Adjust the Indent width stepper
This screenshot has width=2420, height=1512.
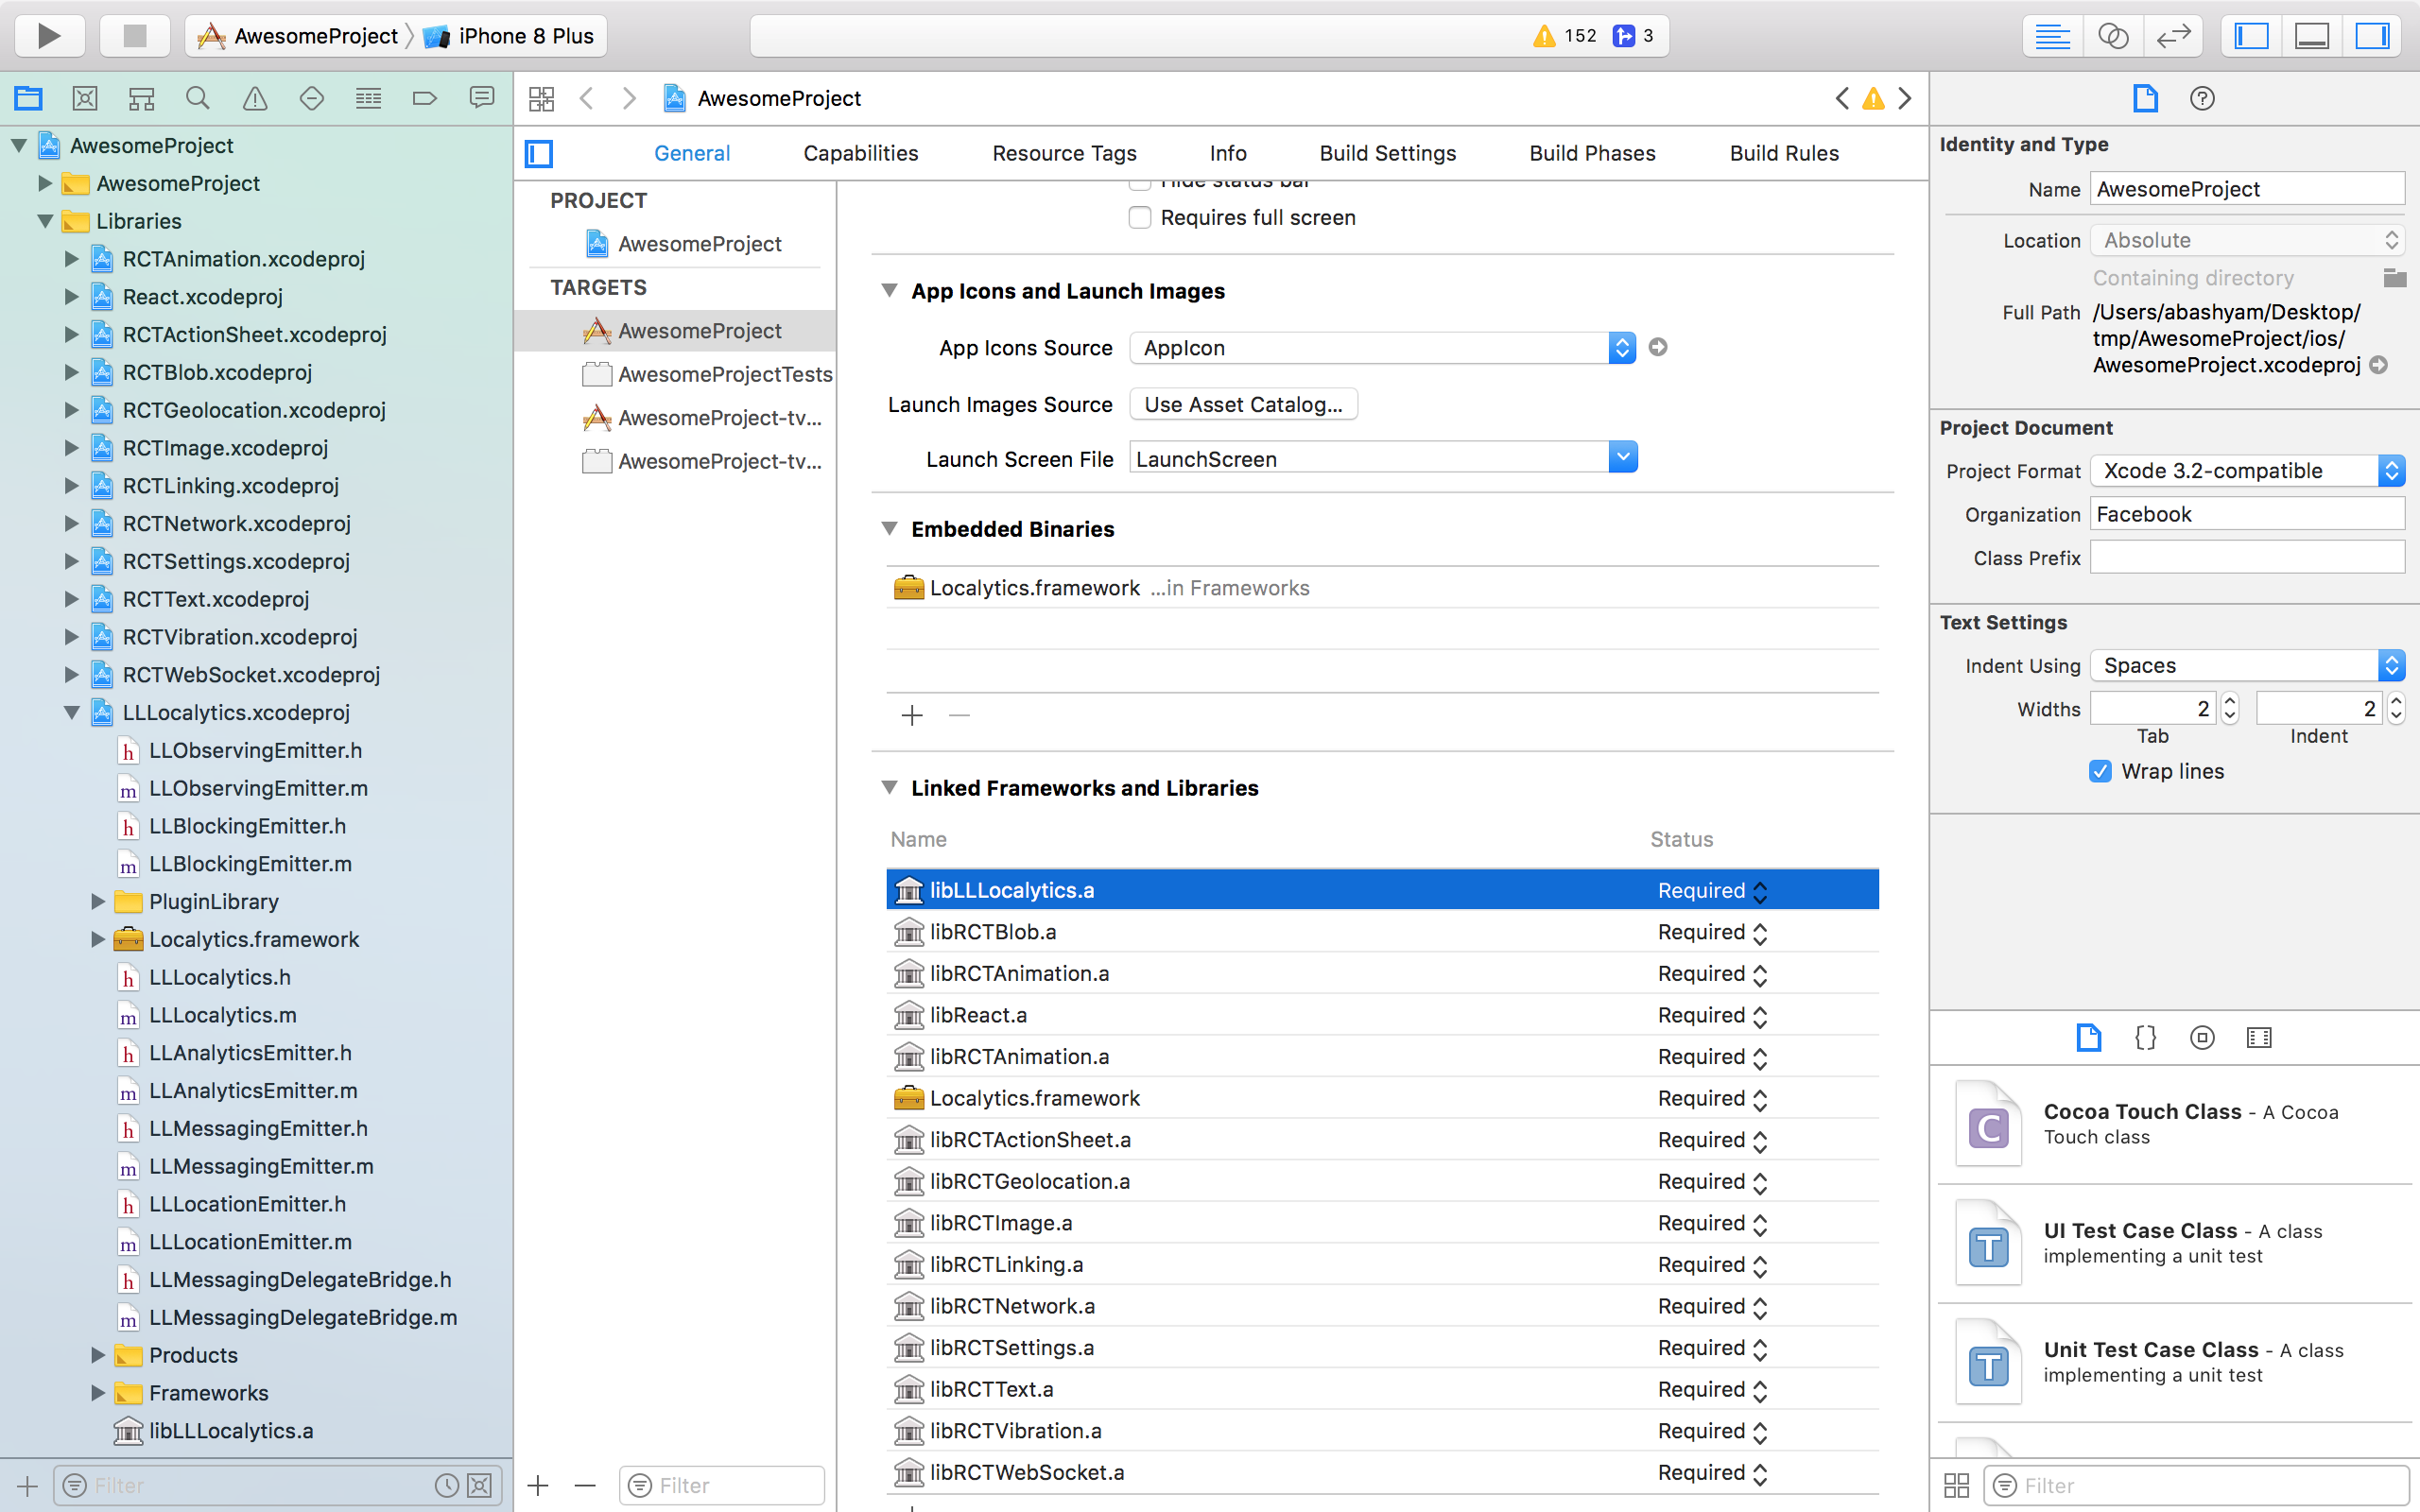pyautogui.click(x=2395, y=708)
